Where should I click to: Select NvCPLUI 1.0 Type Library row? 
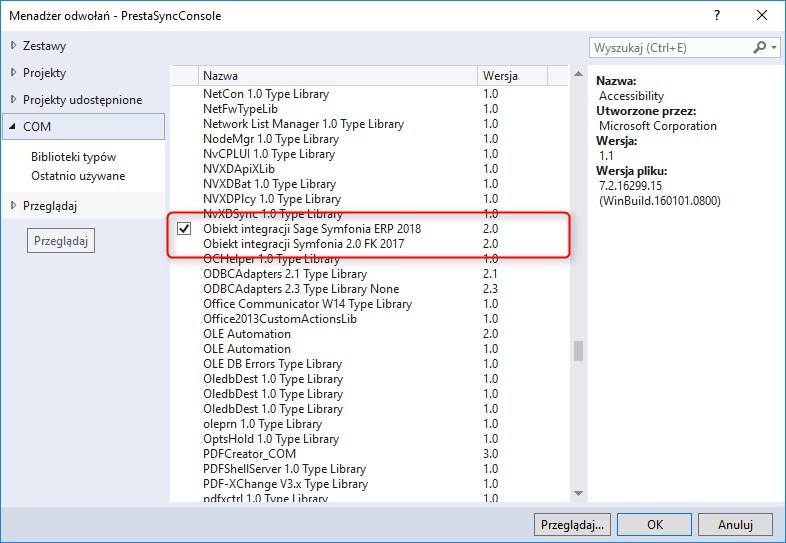coord(370,154)
